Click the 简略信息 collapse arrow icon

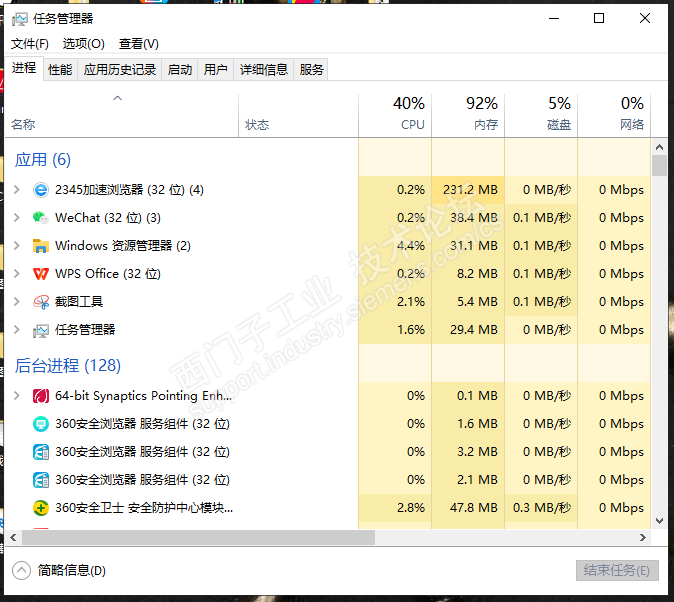pos(21,571)
